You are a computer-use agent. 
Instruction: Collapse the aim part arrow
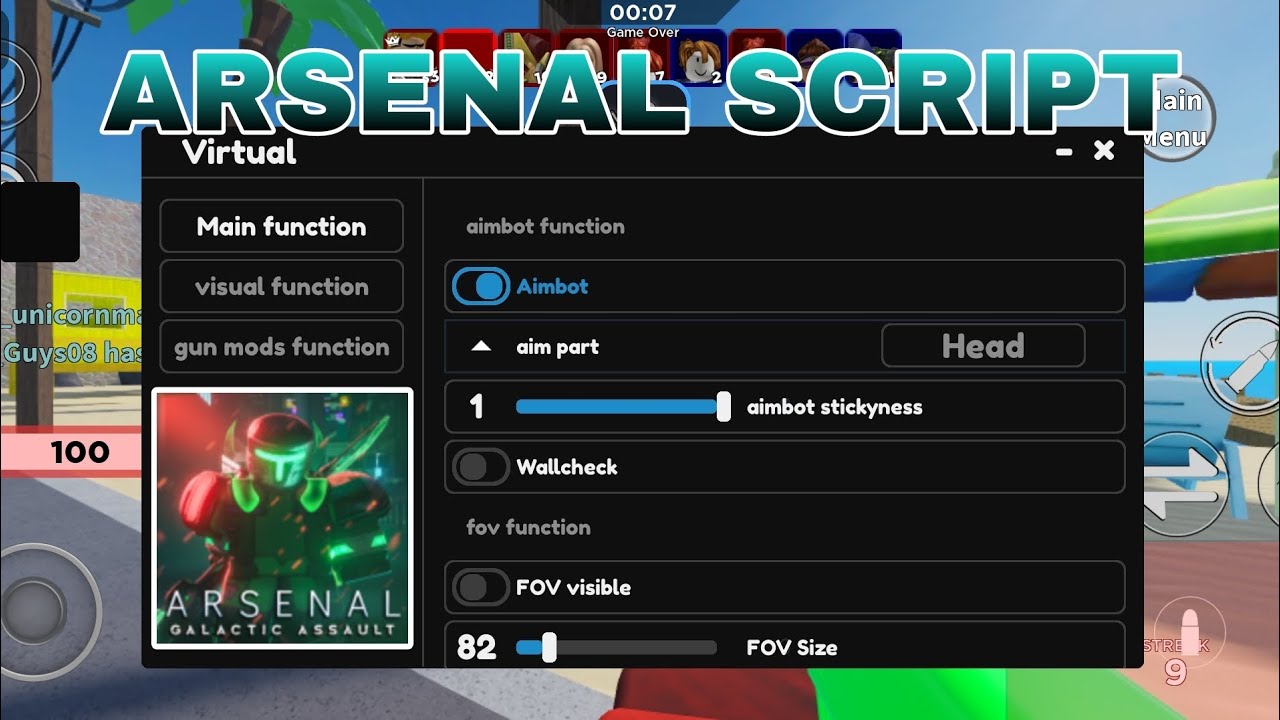[481, 347]
